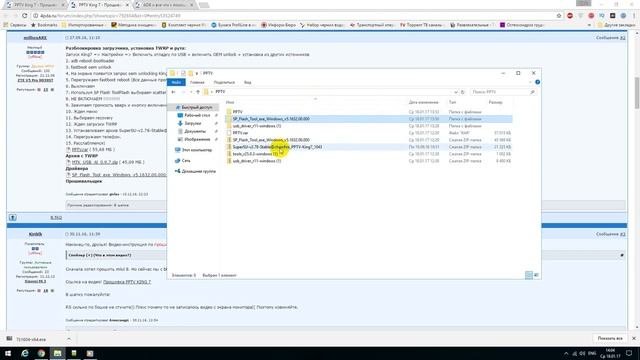Open the Home ribbon tab in Explorer

[x=197, y=82]
